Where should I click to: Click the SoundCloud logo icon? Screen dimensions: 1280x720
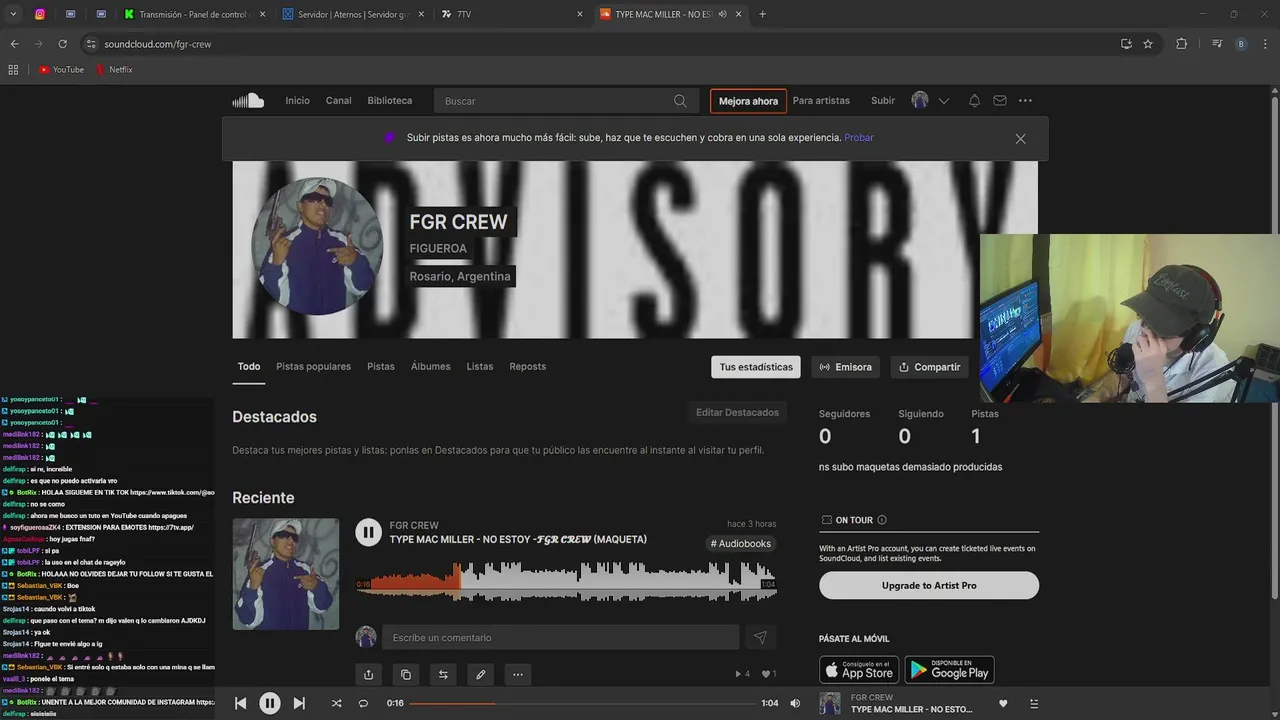click(248, 100)
